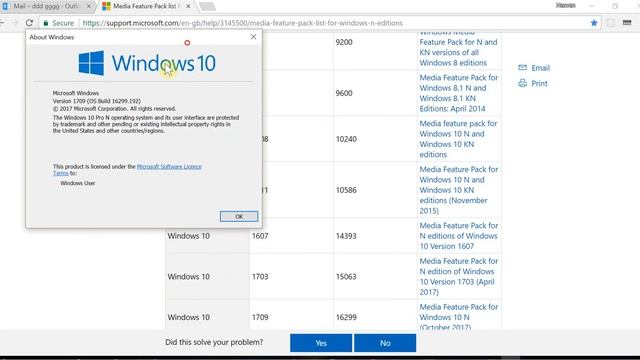
Task: Answer No to Did this solve your problem
Action: [385, 343]
